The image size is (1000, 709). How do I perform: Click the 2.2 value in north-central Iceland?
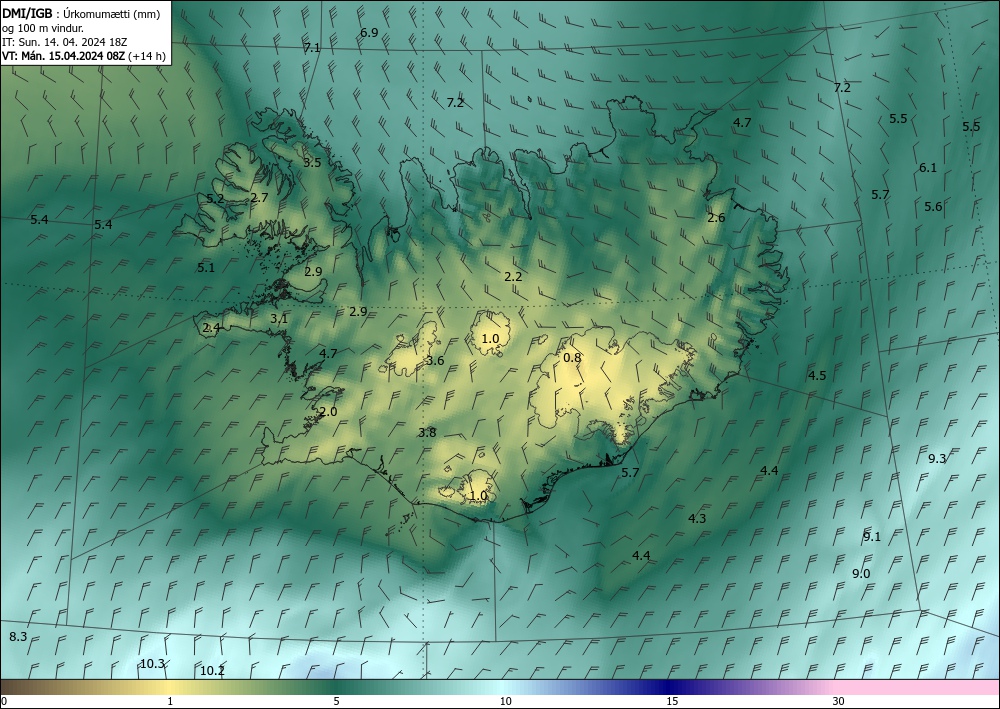513,277
